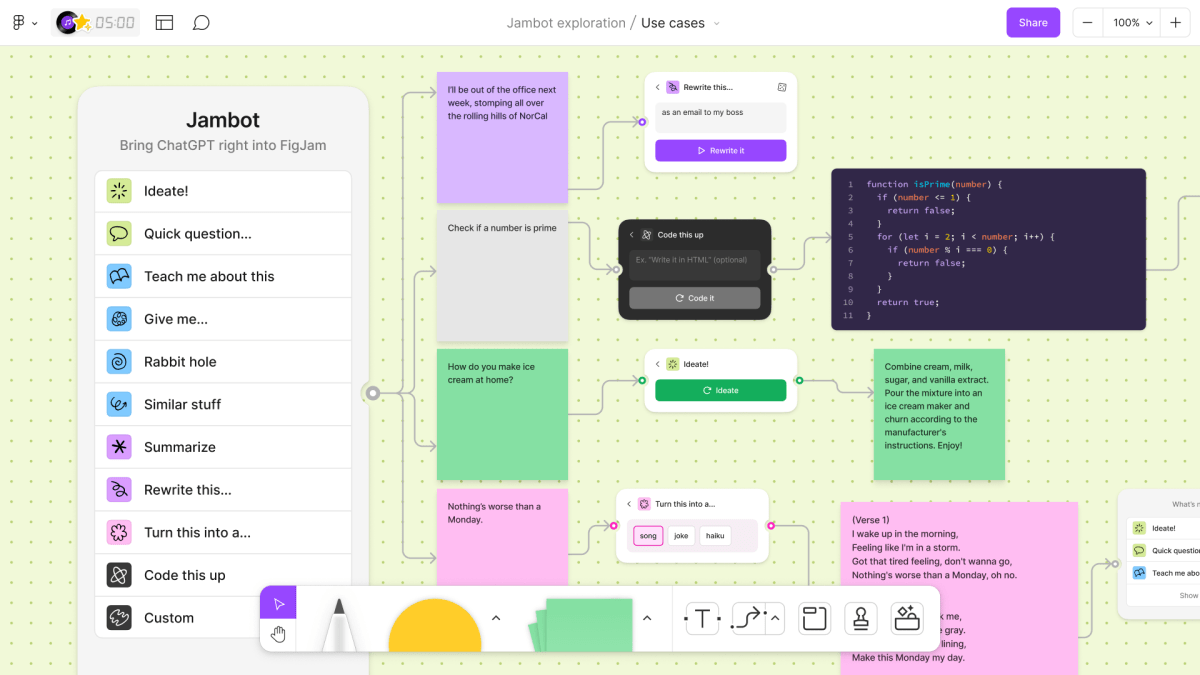Click the purple Share button

tap(1033, 22)
